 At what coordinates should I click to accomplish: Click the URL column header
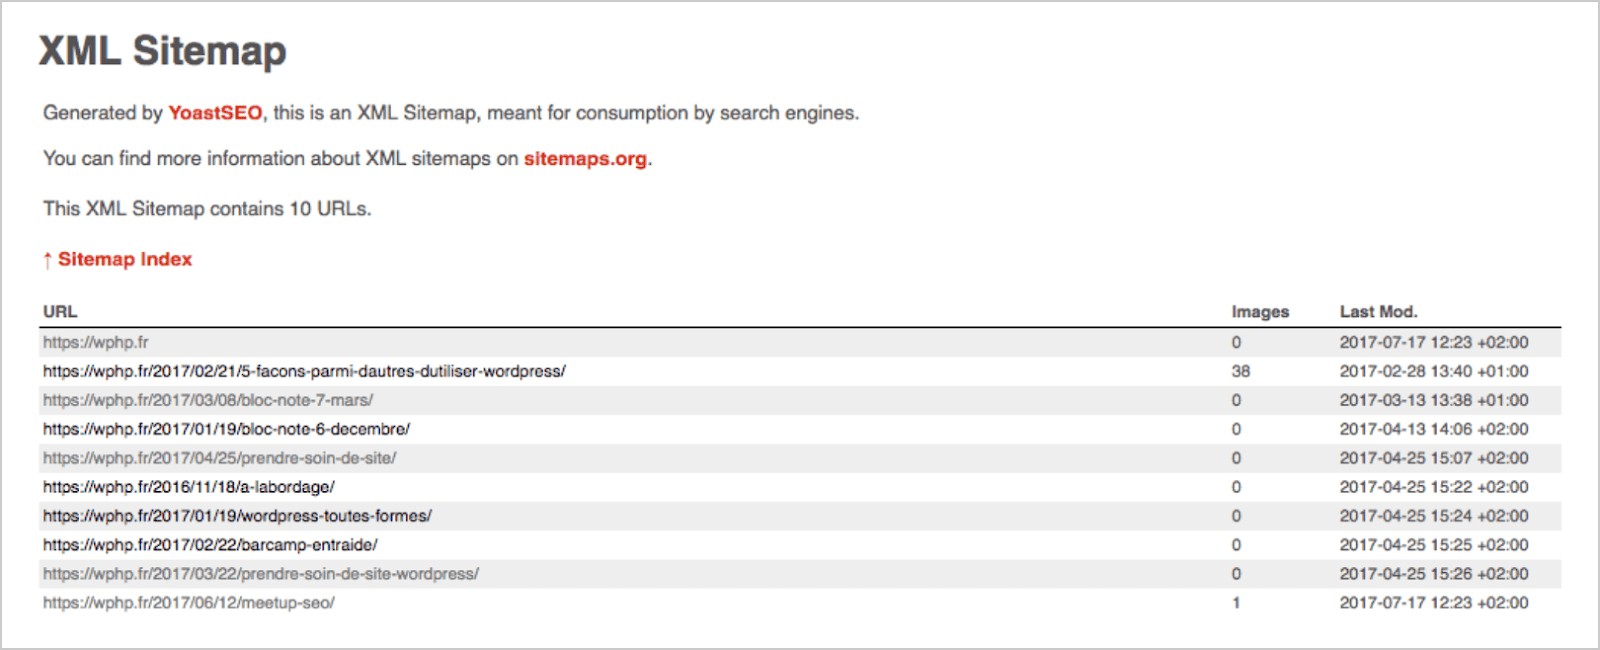[x=60, y=312]
